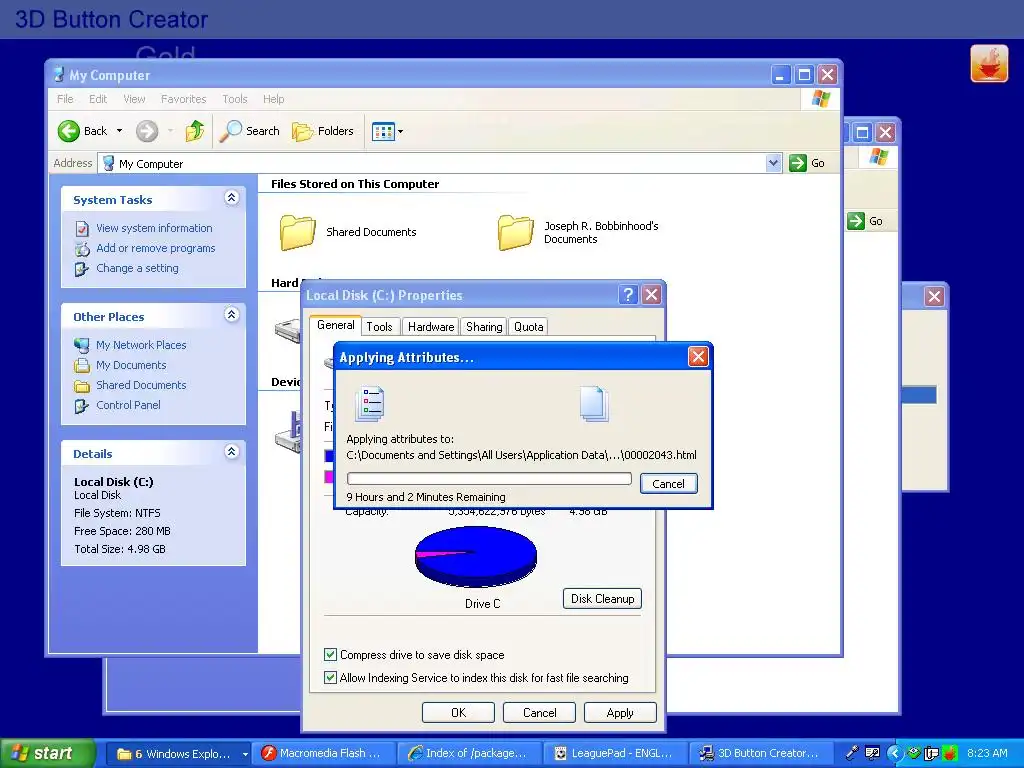The width and height of the screenshot is (1024, 768).
Task: Click the My Network Places icon
Action: tap(82, 345)
